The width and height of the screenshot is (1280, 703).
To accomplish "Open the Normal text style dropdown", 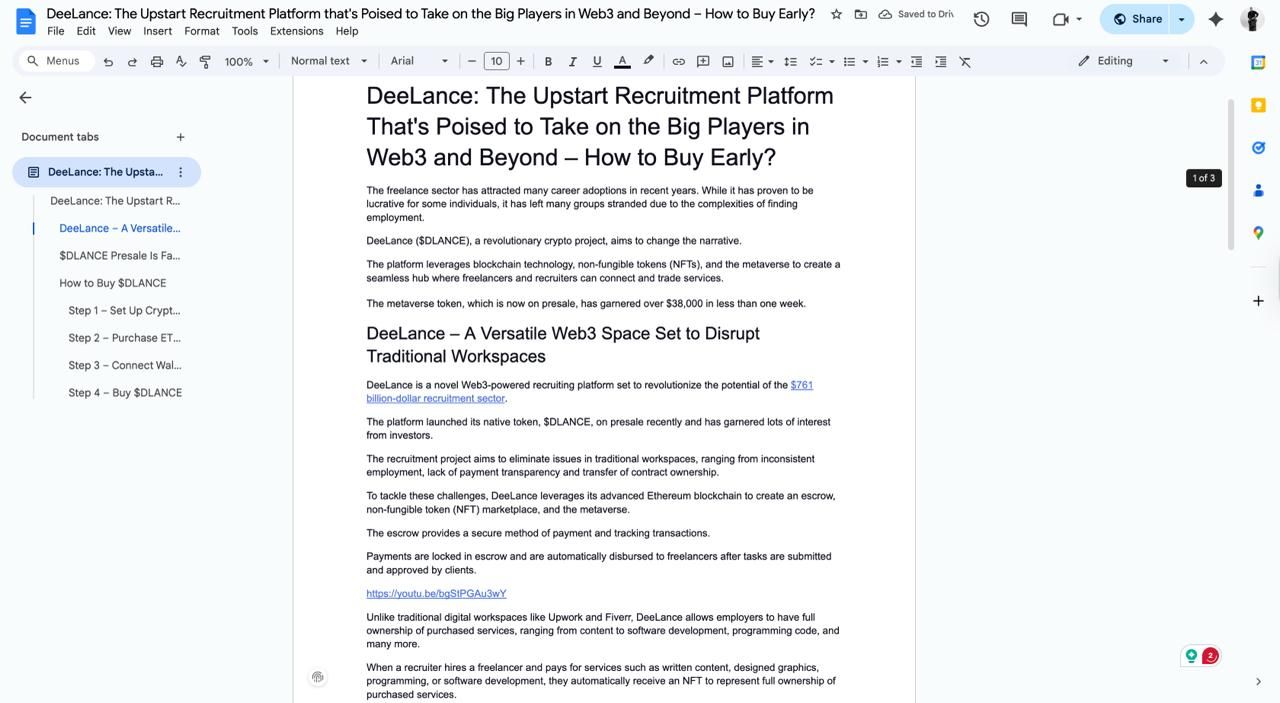I will [329, 61].
